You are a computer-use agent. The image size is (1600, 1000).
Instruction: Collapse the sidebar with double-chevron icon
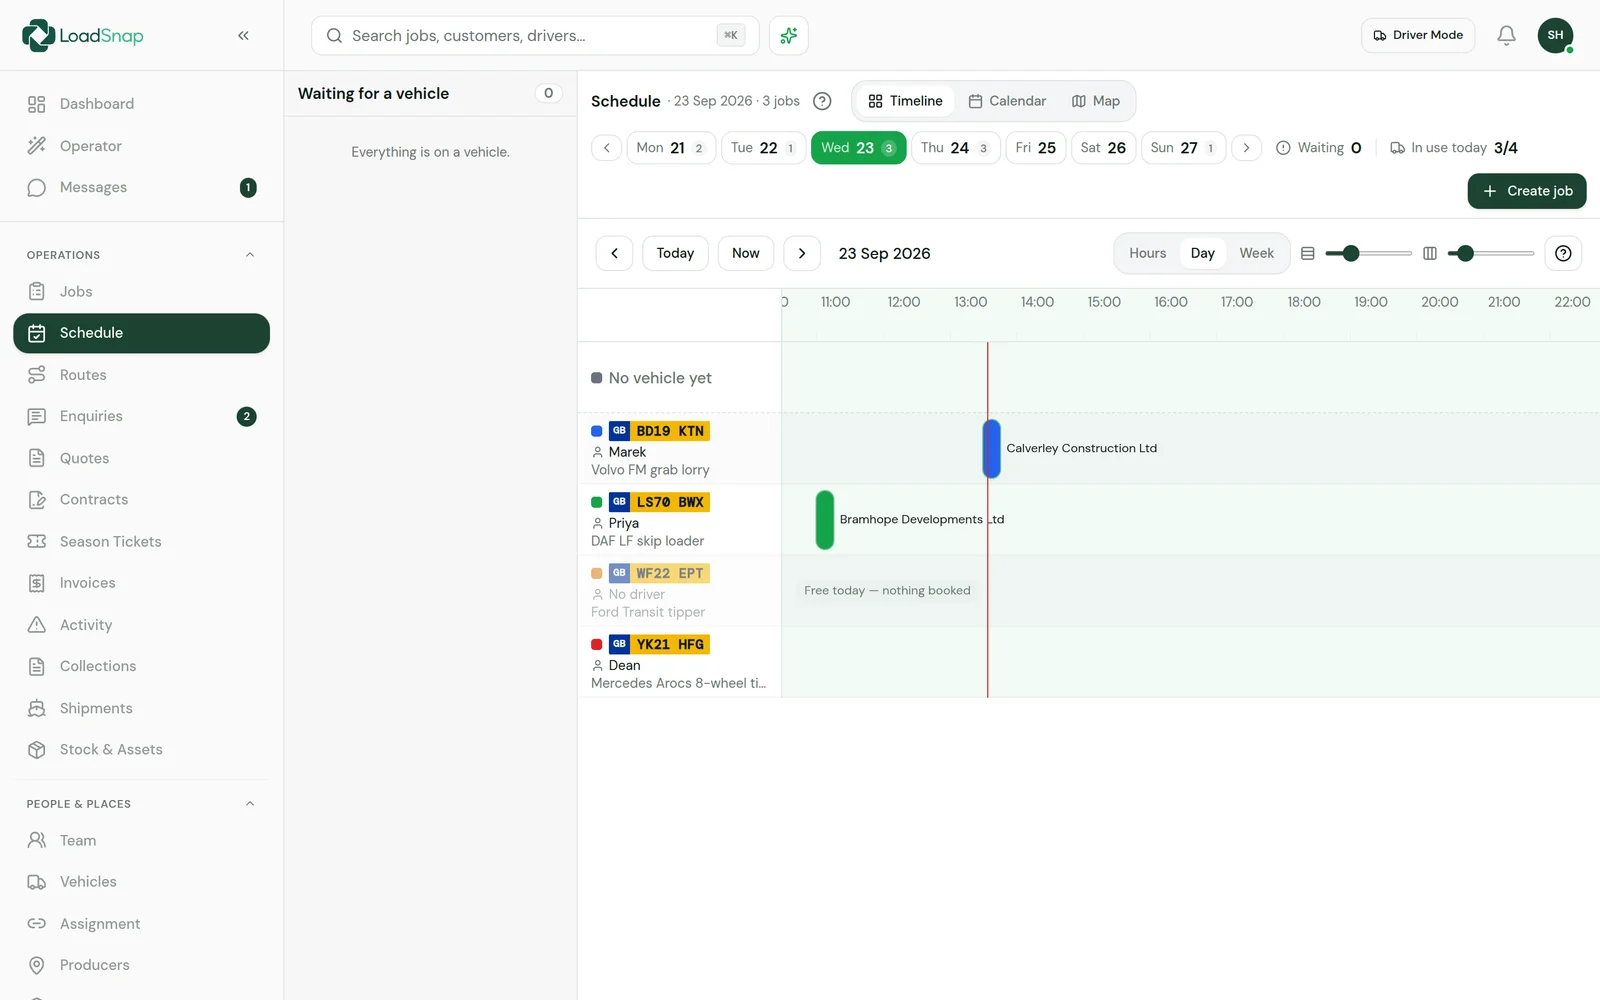click(x=243, y=35)
